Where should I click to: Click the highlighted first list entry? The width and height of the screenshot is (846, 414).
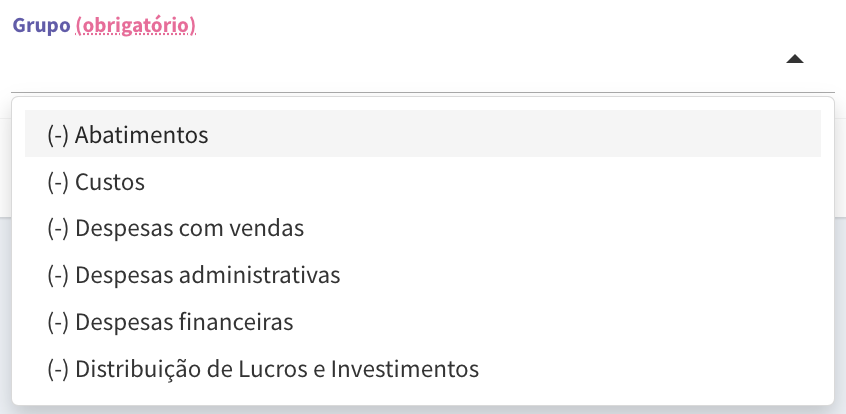point(423,134)
